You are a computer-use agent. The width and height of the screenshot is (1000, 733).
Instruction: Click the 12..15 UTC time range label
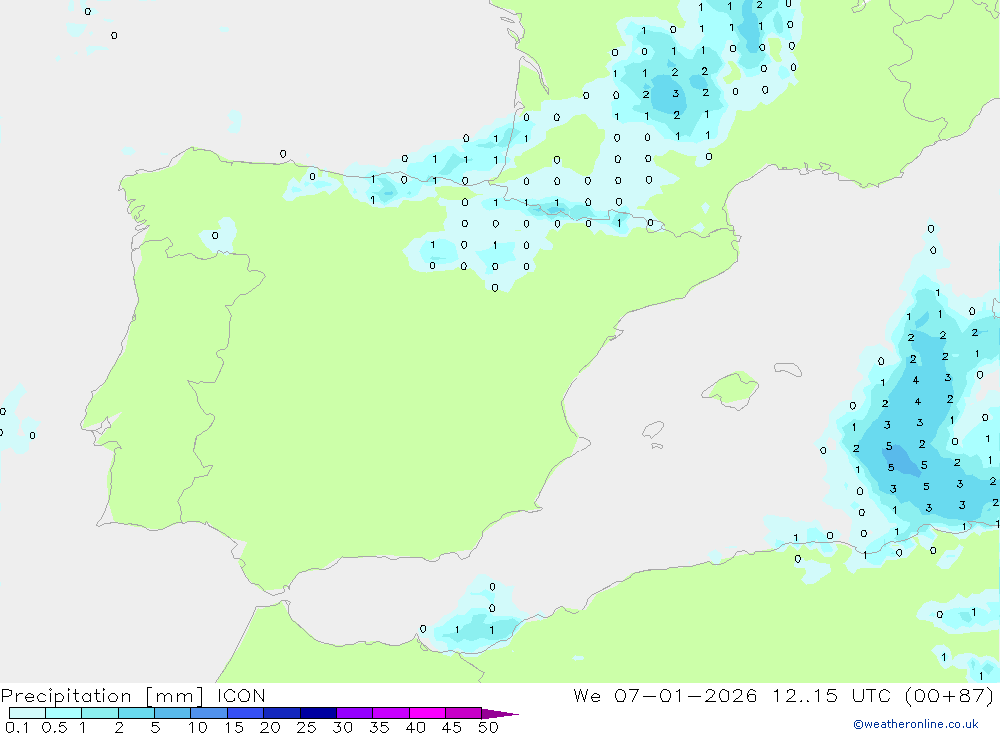831,695
